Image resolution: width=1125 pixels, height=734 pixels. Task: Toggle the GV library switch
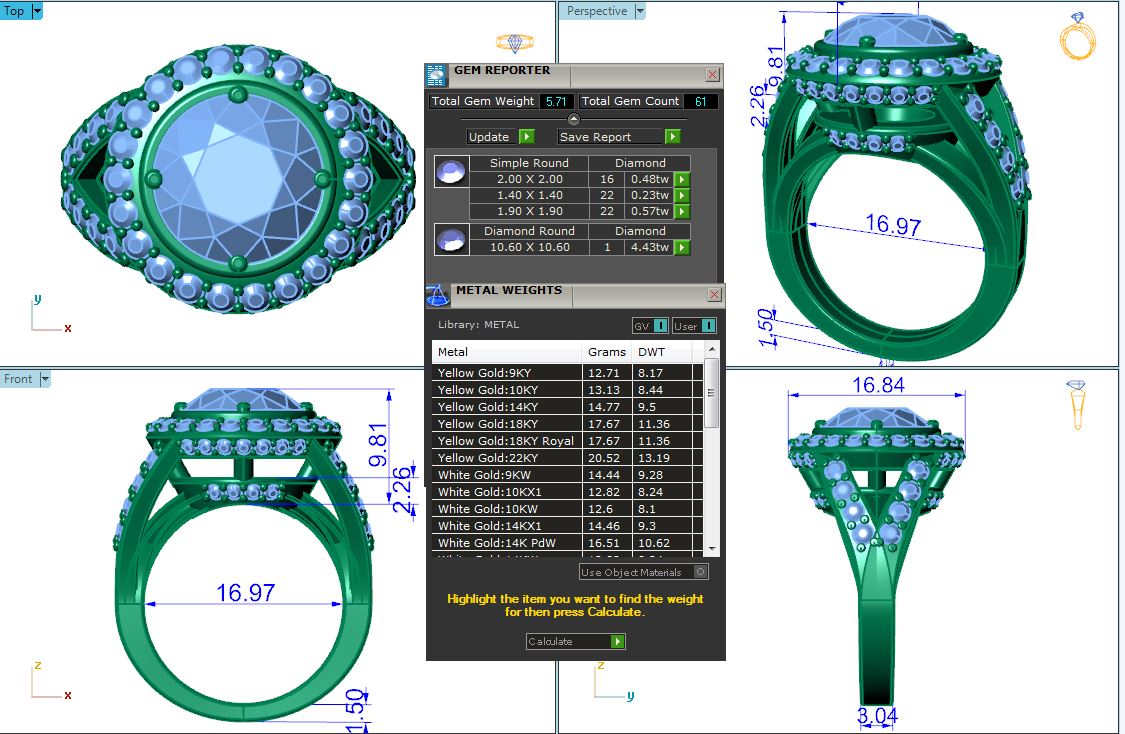(x=651, y=326)
